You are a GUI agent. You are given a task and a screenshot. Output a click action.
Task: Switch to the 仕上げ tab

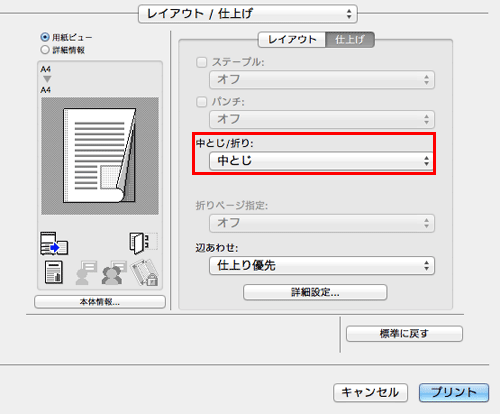click(350, 40)
